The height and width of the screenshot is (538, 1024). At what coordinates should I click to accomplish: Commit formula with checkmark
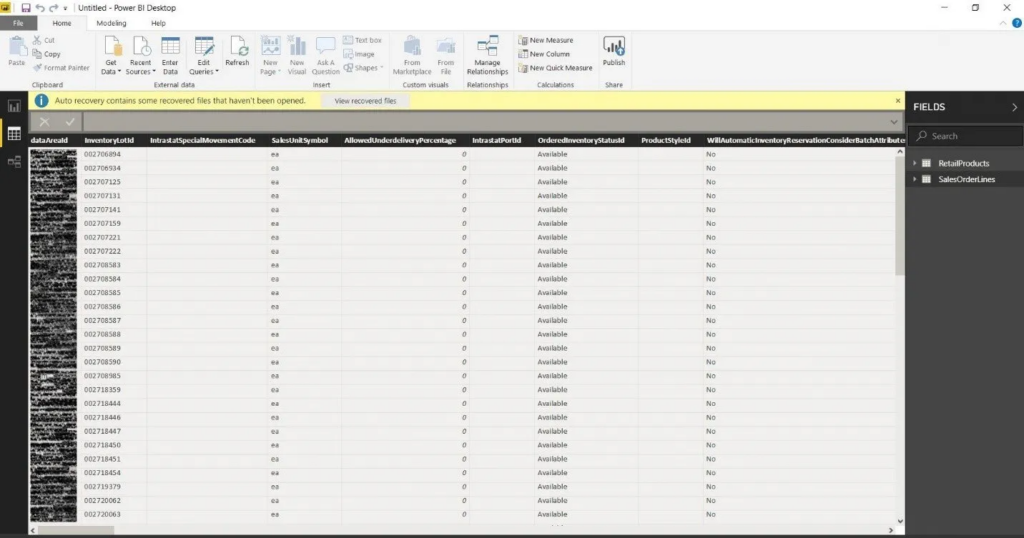[x=70, y=121]
